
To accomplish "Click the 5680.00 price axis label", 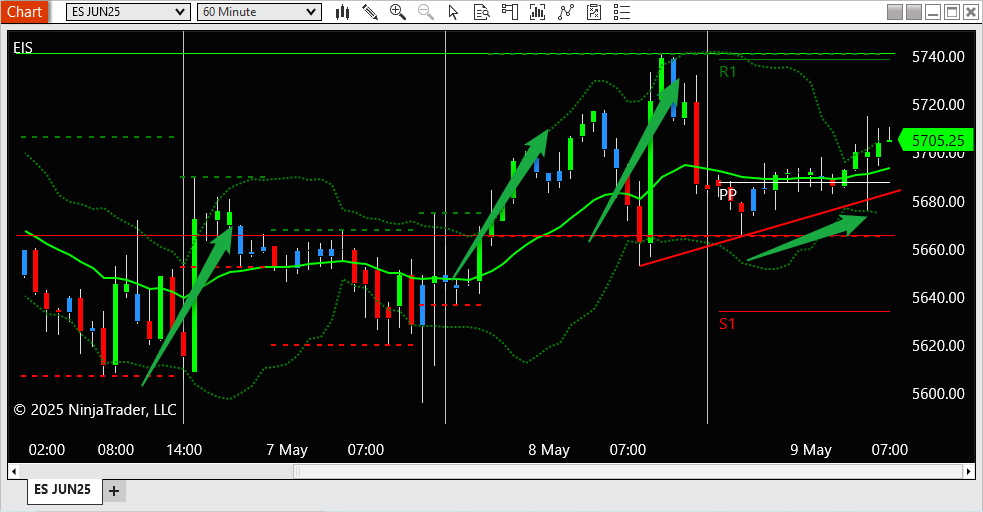I will (x=938, y=202).
